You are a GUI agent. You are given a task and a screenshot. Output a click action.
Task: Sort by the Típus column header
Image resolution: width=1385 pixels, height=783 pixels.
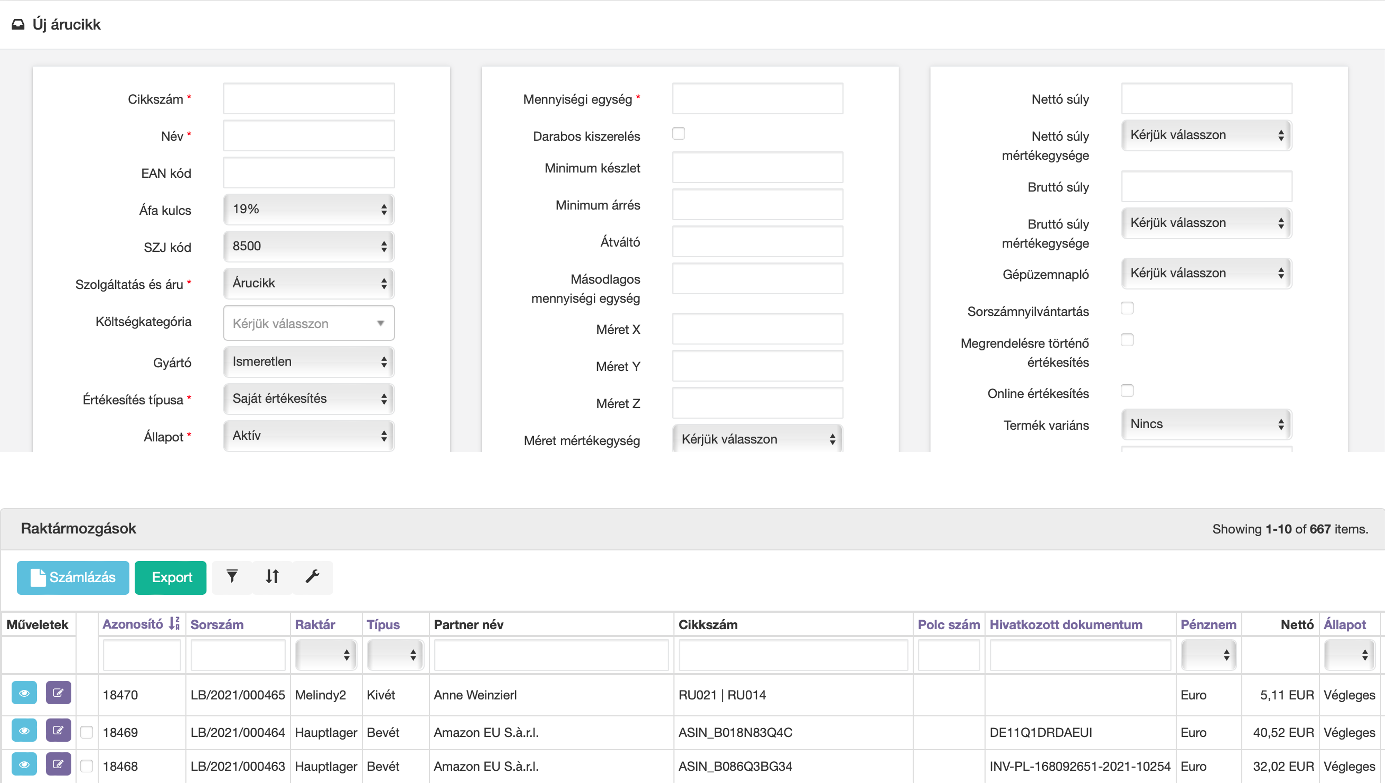click(383, 624)
